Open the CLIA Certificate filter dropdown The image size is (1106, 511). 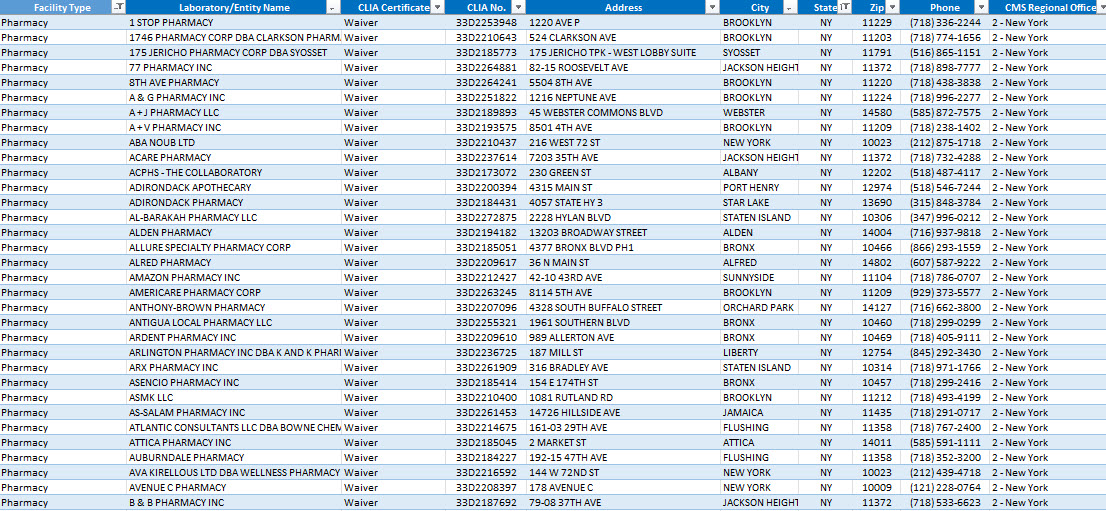coord(437,7)
